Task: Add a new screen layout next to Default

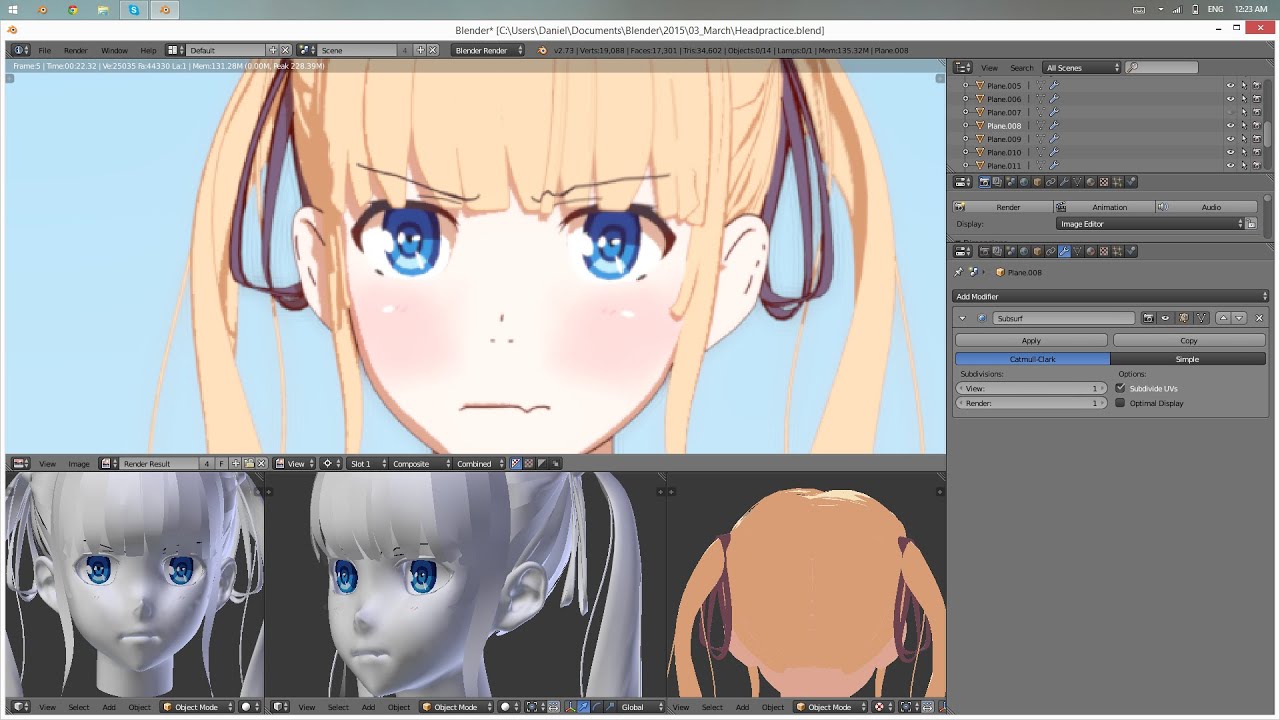Action: click(x=272, y=50)
